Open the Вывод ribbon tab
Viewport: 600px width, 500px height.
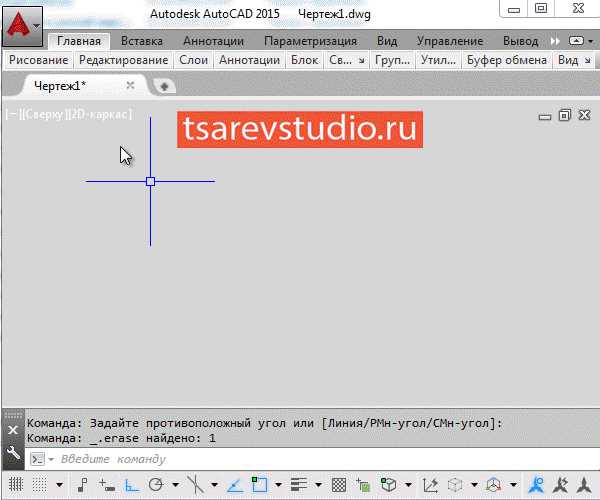tap(520, 41)
